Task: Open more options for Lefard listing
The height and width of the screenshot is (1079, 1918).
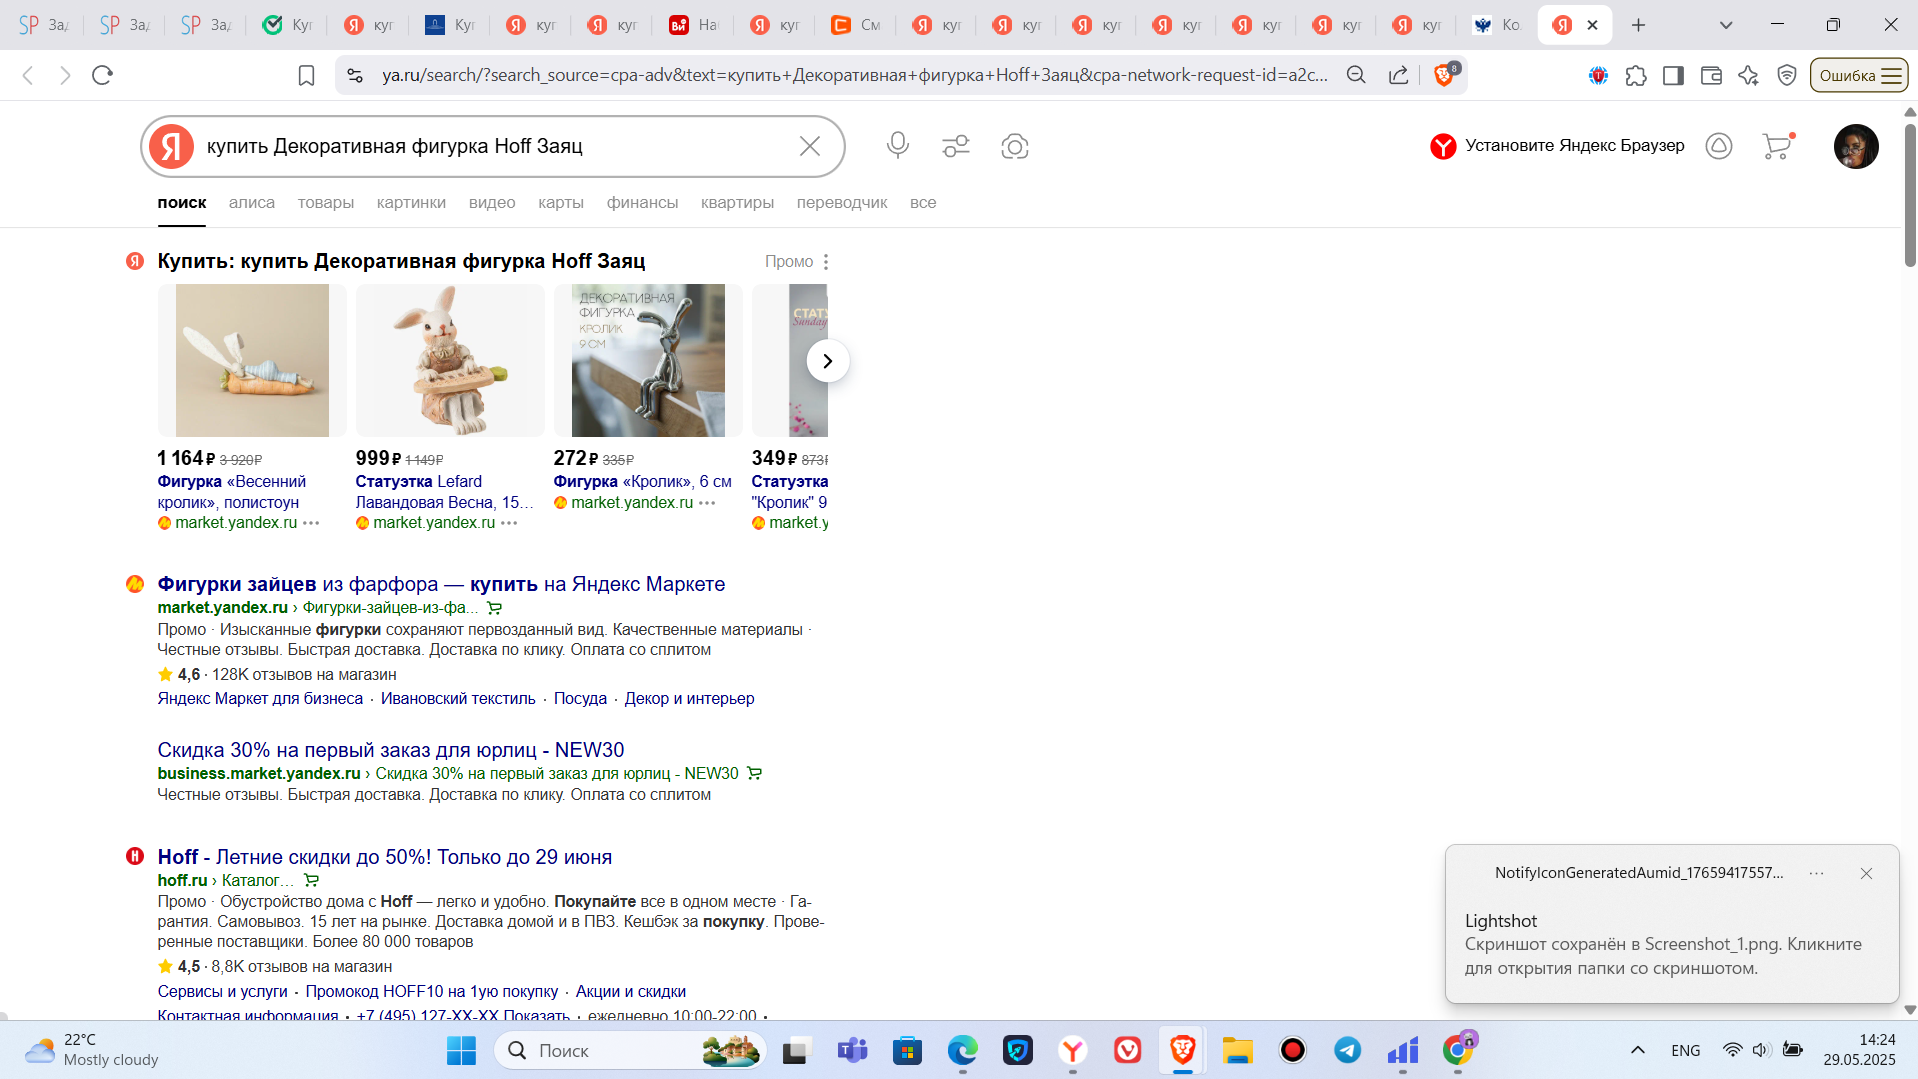Action: coord(509,523)
